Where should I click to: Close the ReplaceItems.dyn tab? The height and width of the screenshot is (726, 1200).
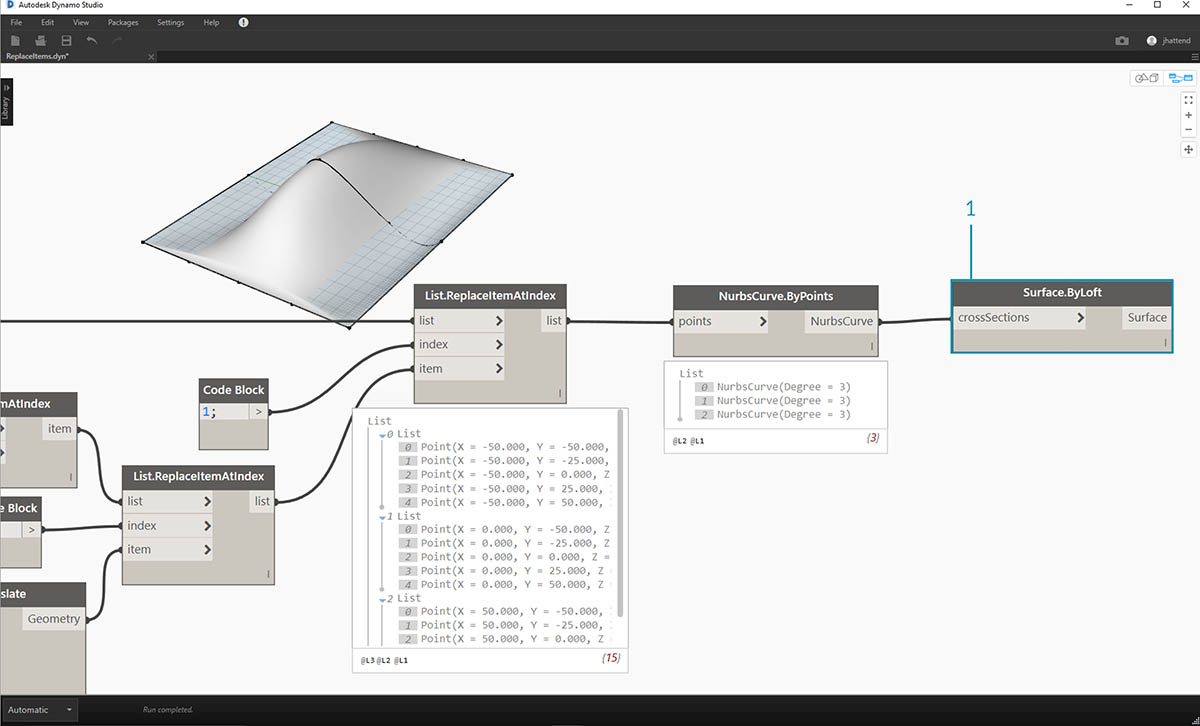pyautogui.click(x=151, y=57)
